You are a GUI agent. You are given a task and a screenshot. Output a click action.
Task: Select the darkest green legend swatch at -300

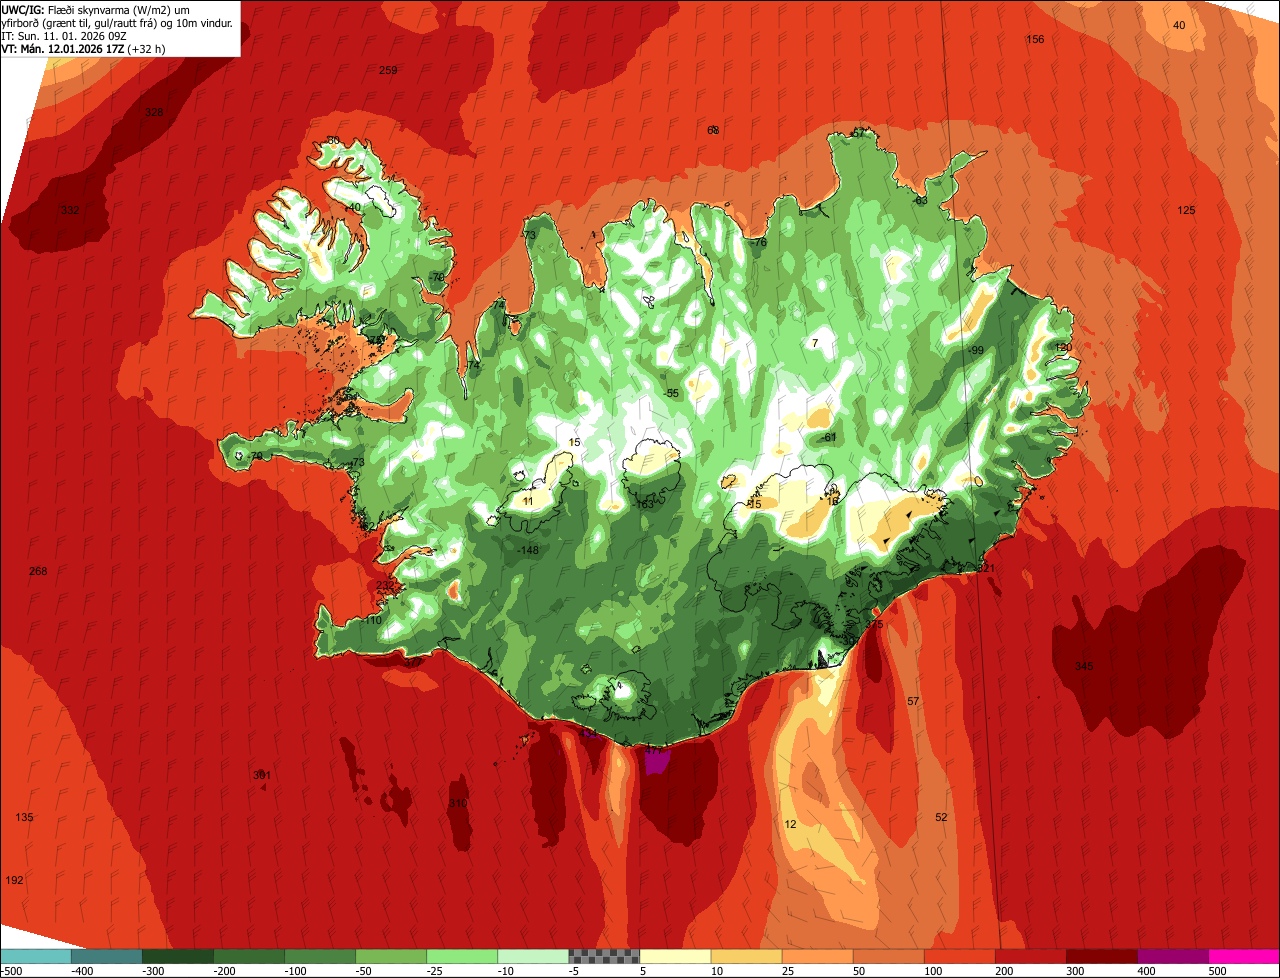pyautogui.click(x=177, y=956)
